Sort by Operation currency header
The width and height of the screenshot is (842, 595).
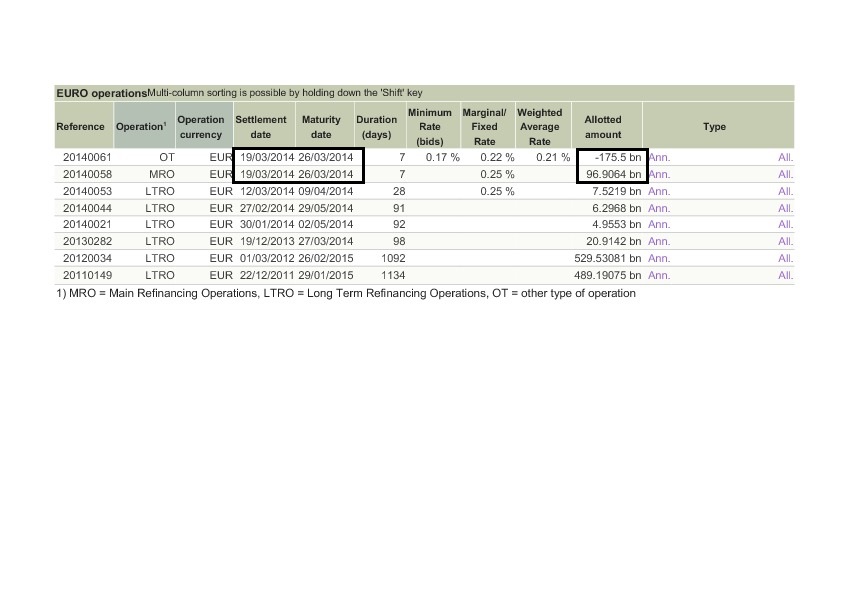coord(204,126)
